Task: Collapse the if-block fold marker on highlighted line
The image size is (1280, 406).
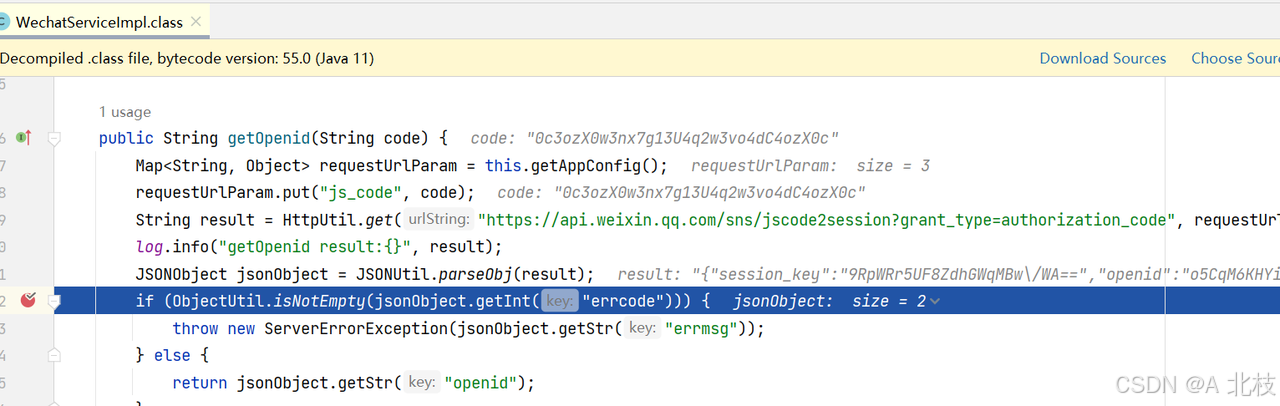Action: click(x=55, y=300)
